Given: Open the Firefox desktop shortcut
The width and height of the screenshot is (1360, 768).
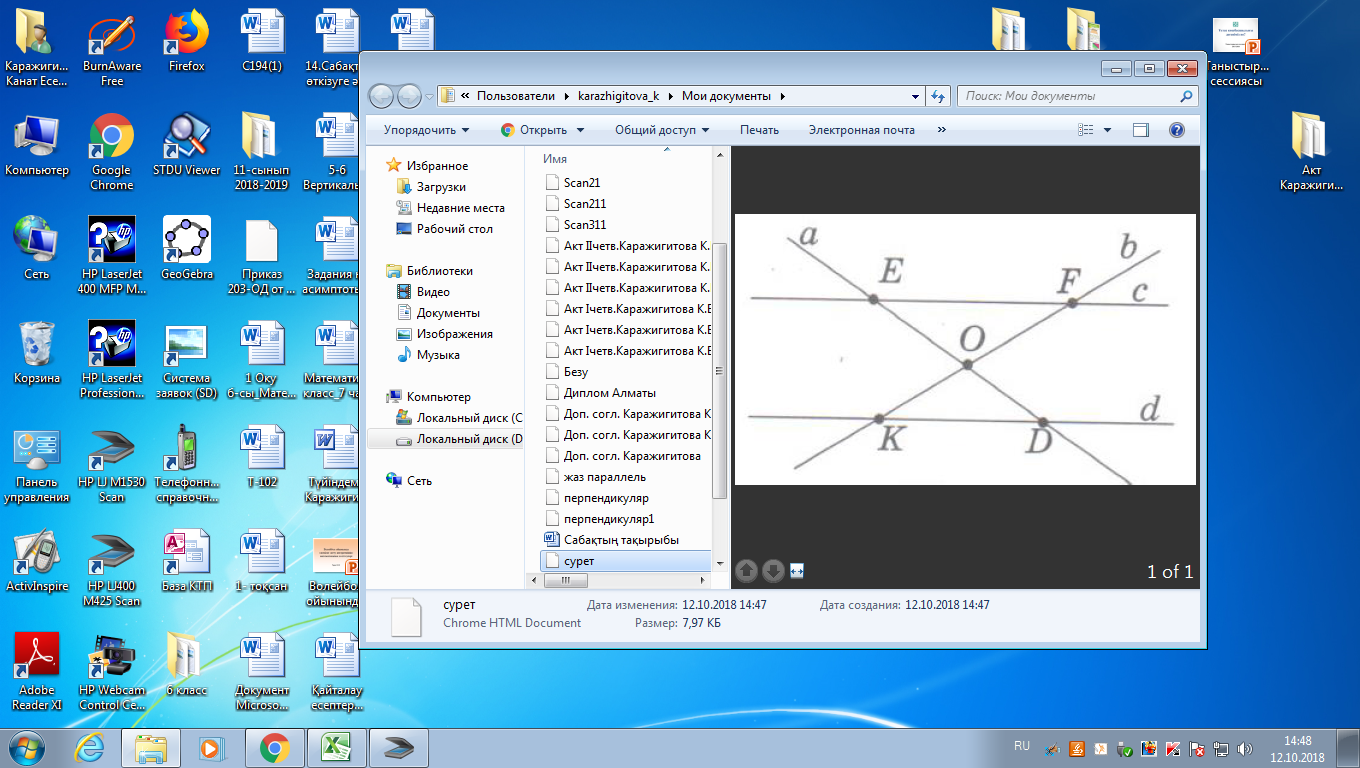Looking at the screenshot, I should tap(186, 40).
